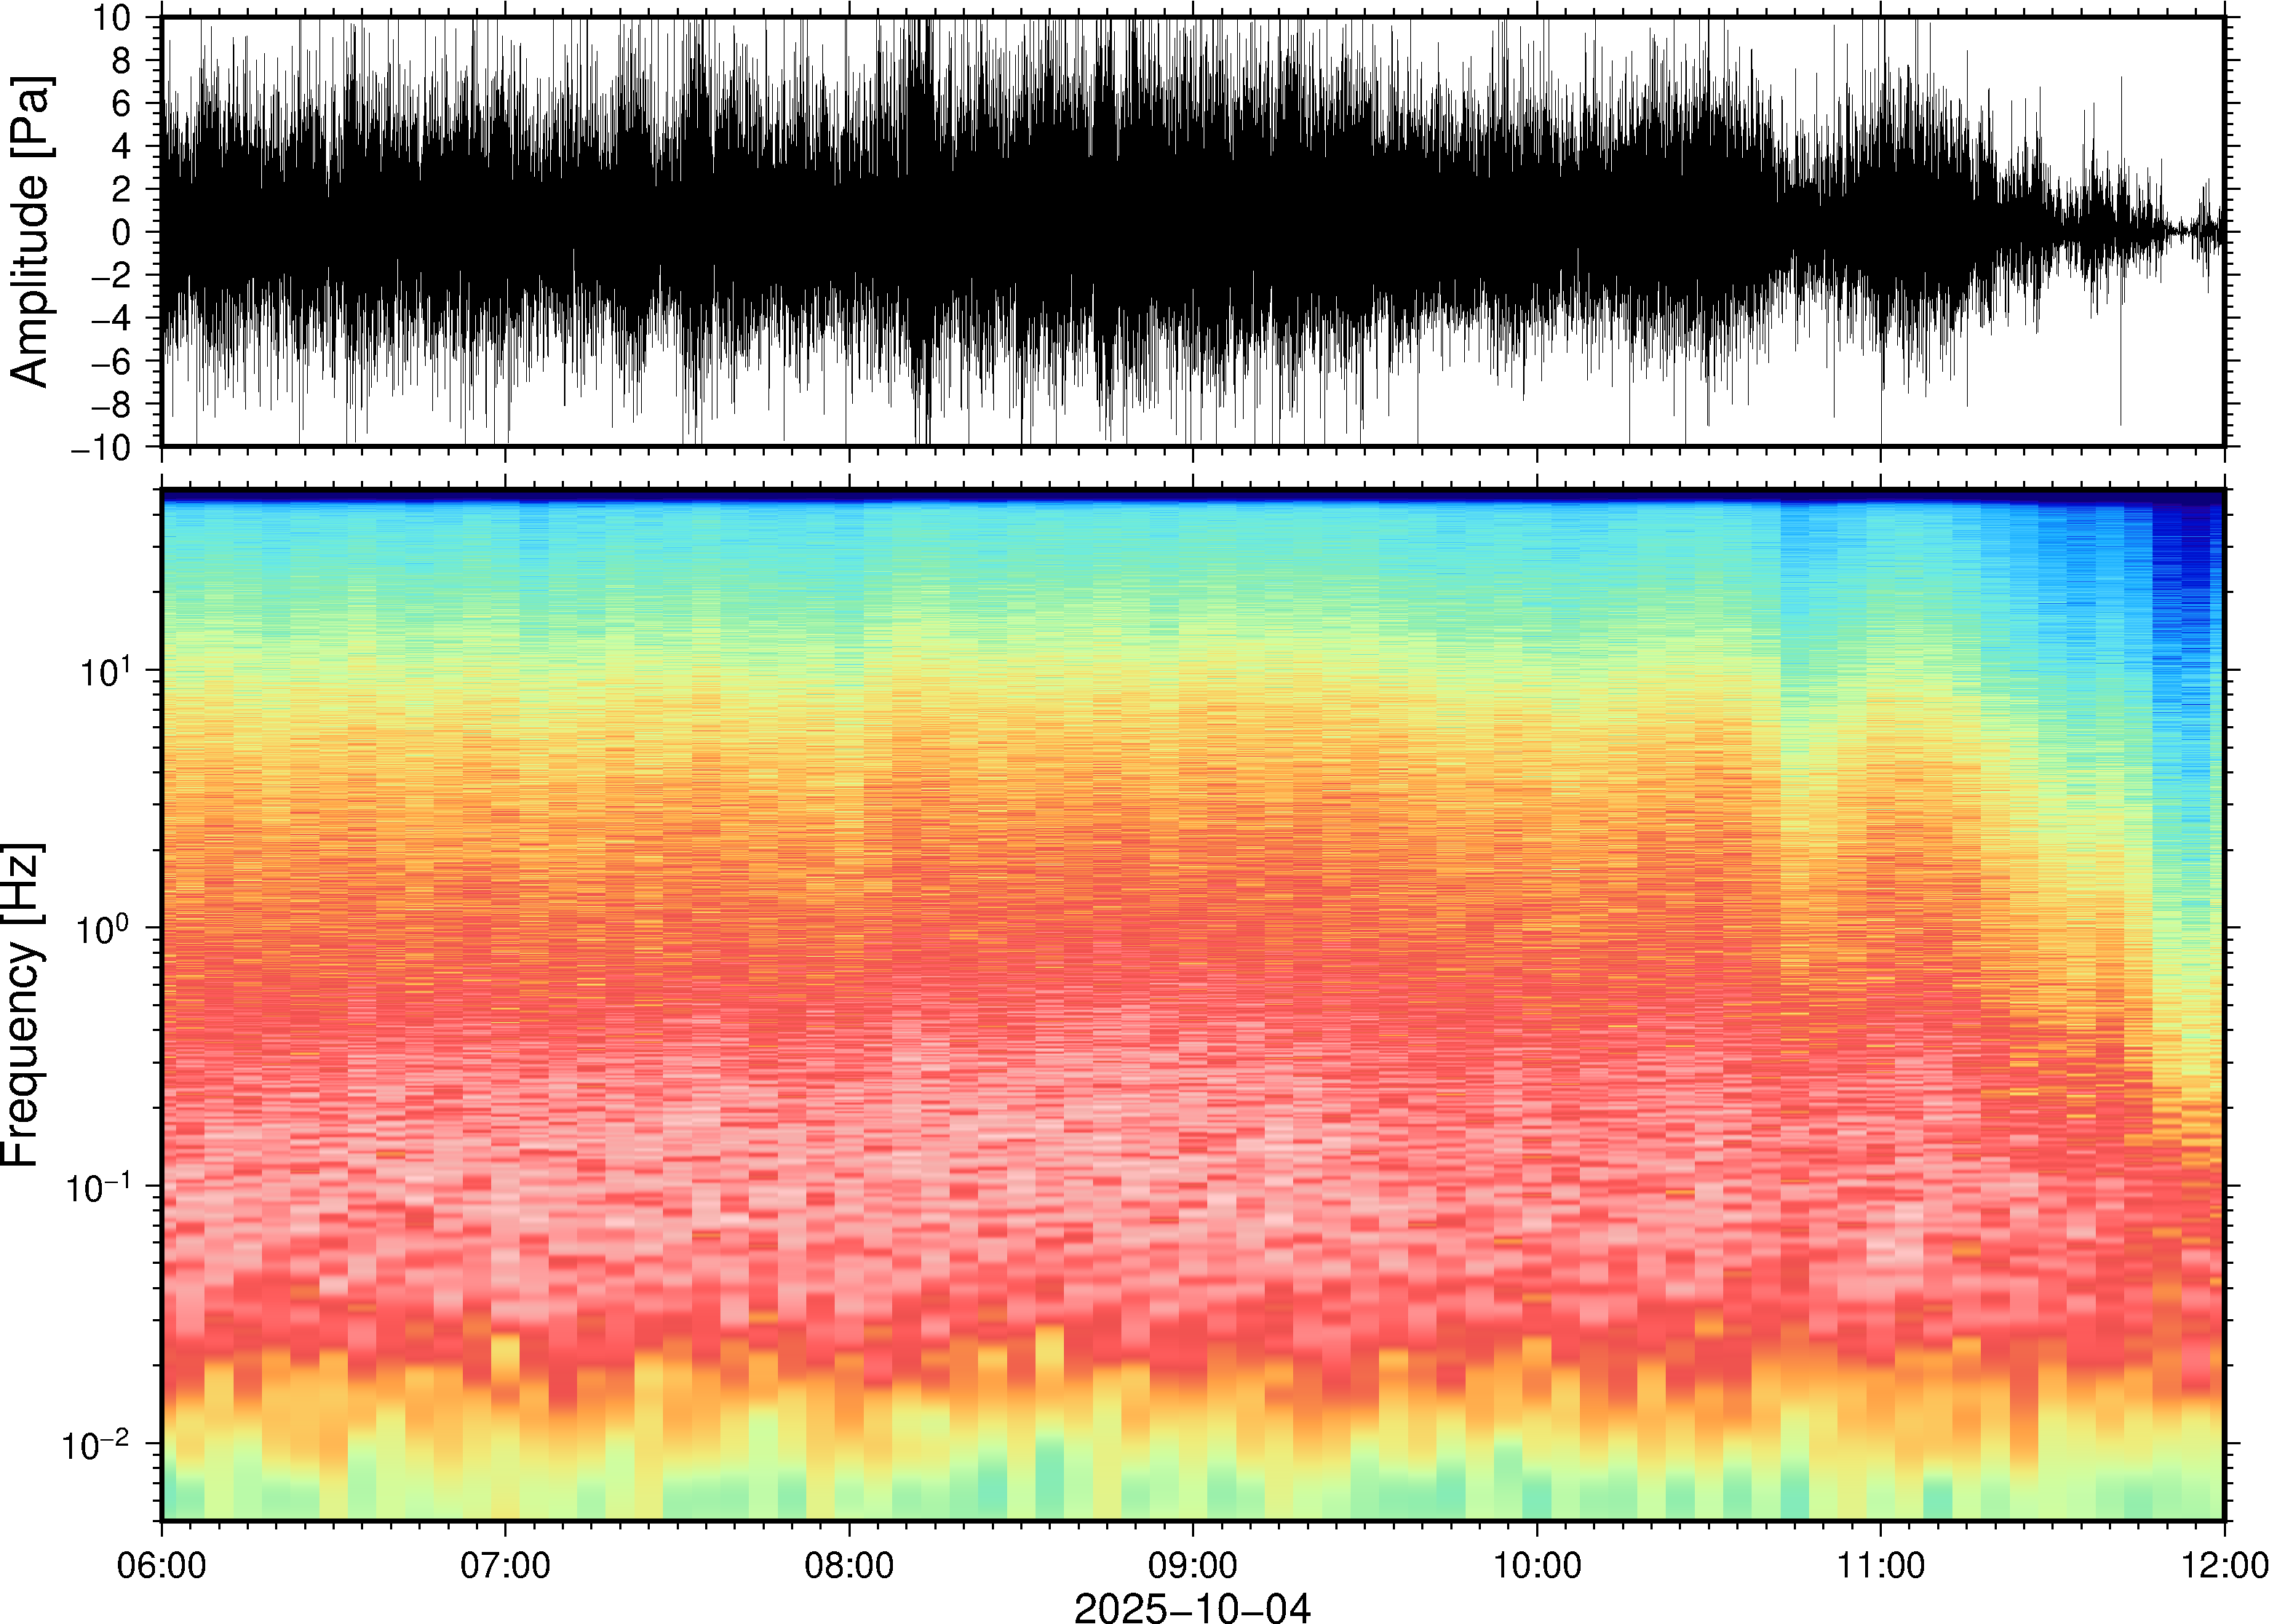Click the −10 tick on amplitude axis
Screen dimensions: 2269x1624
101,448
